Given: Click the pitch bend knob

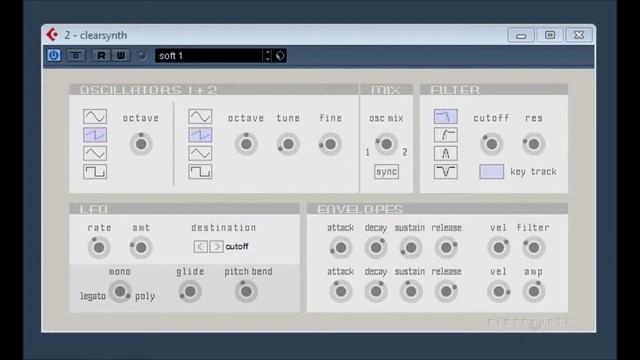Looking at the screenshot, I should pyautogui.click(x=246, y=291).
